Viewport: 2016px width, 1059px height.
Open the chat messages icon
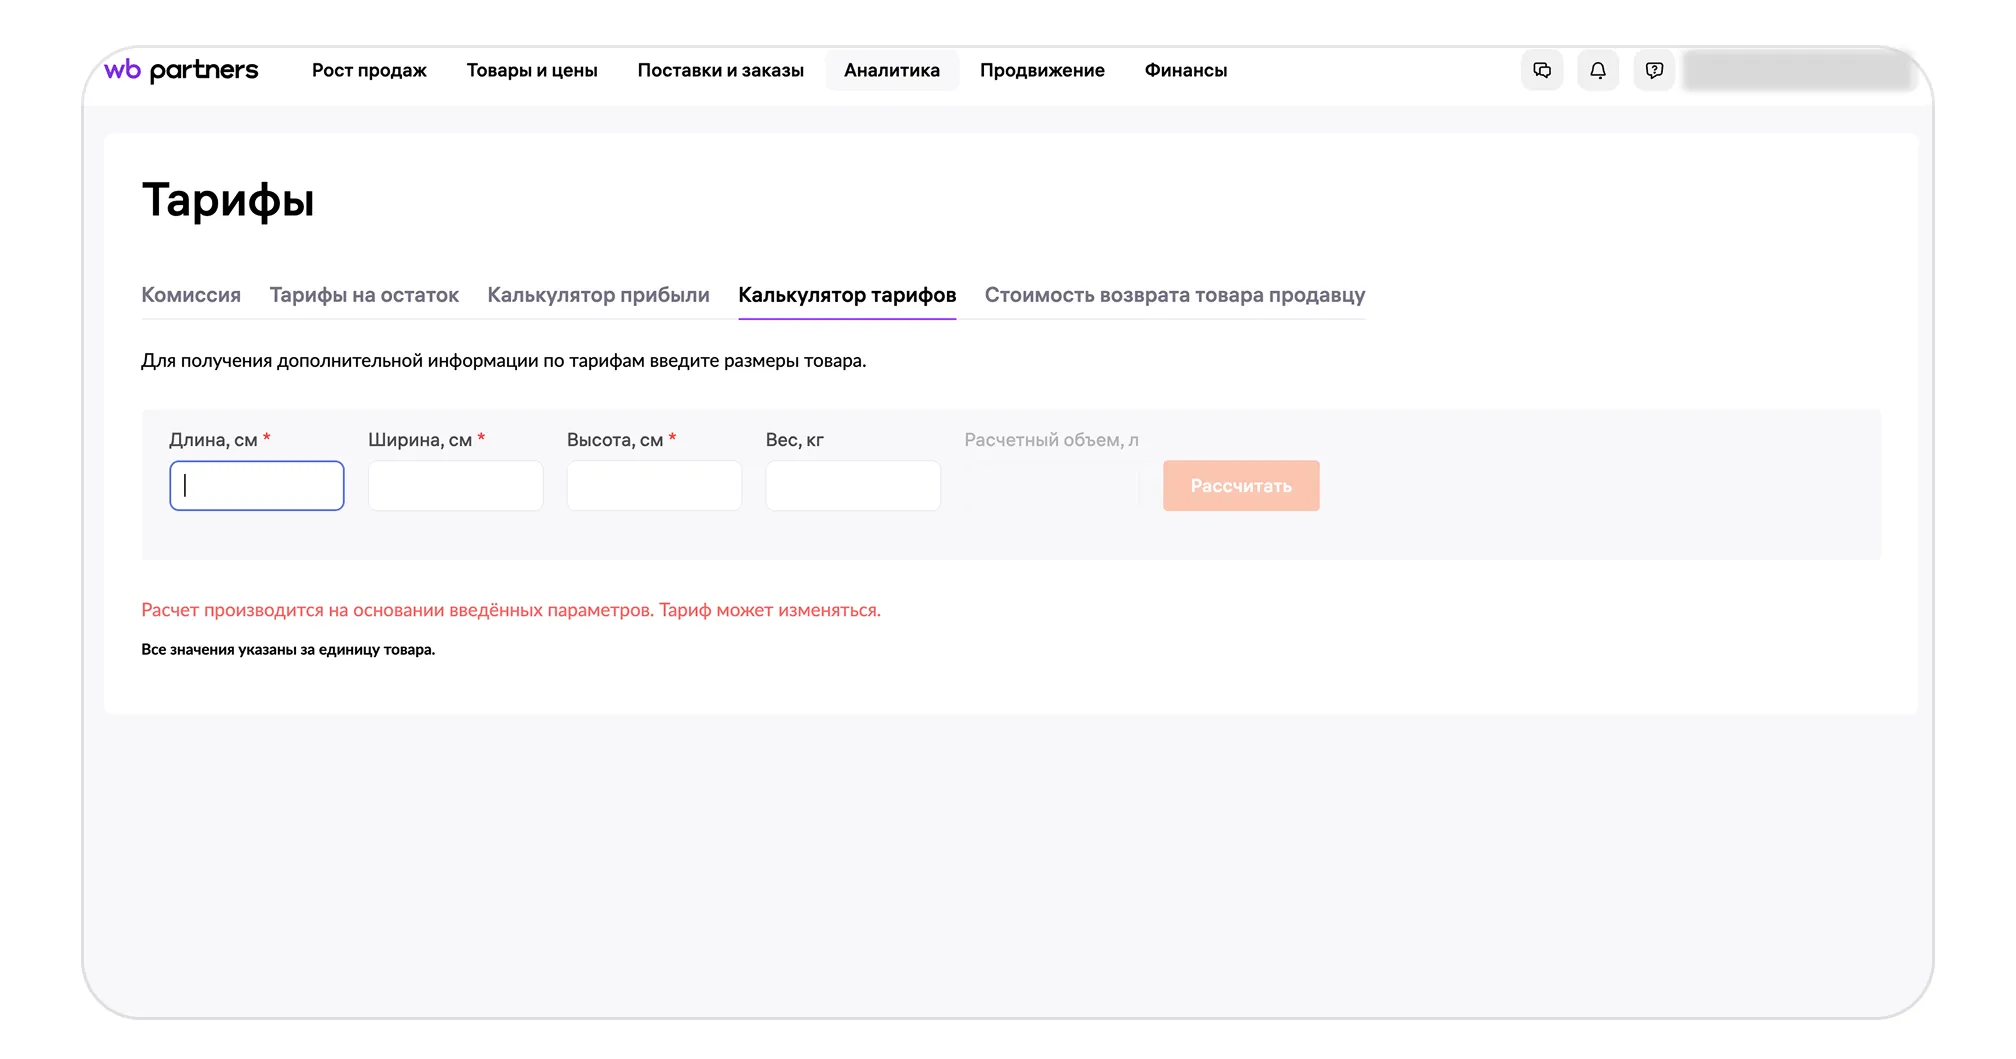click(x=1542, y=70)
